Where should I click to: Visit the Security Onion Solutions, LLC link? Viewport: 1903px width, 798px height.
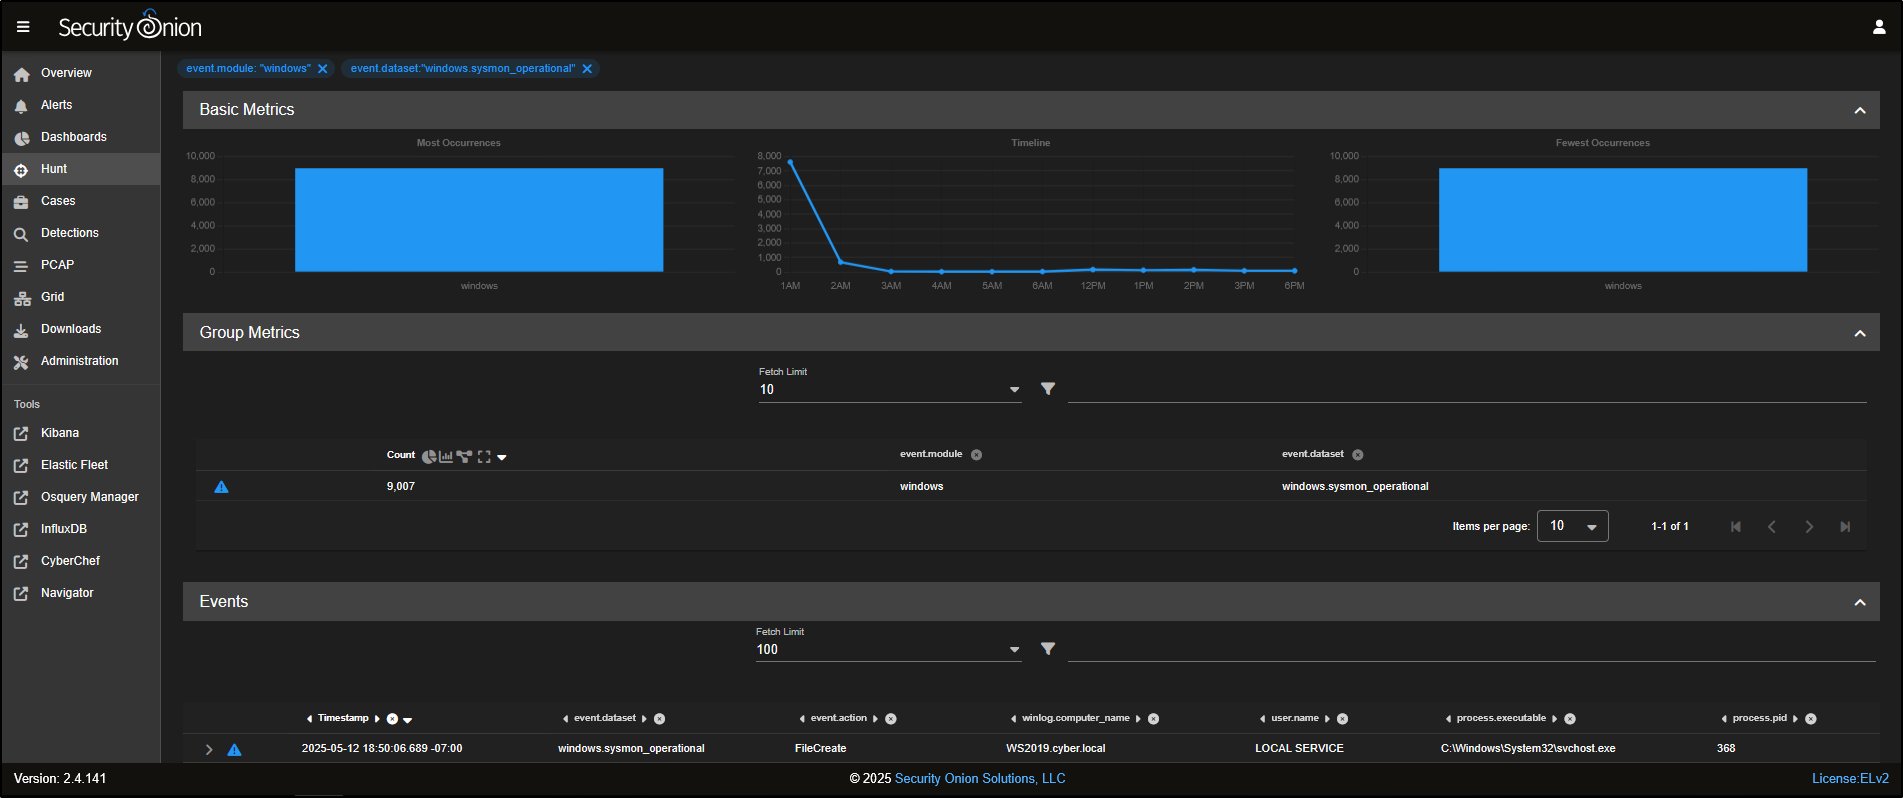click(x=980, y=778)
